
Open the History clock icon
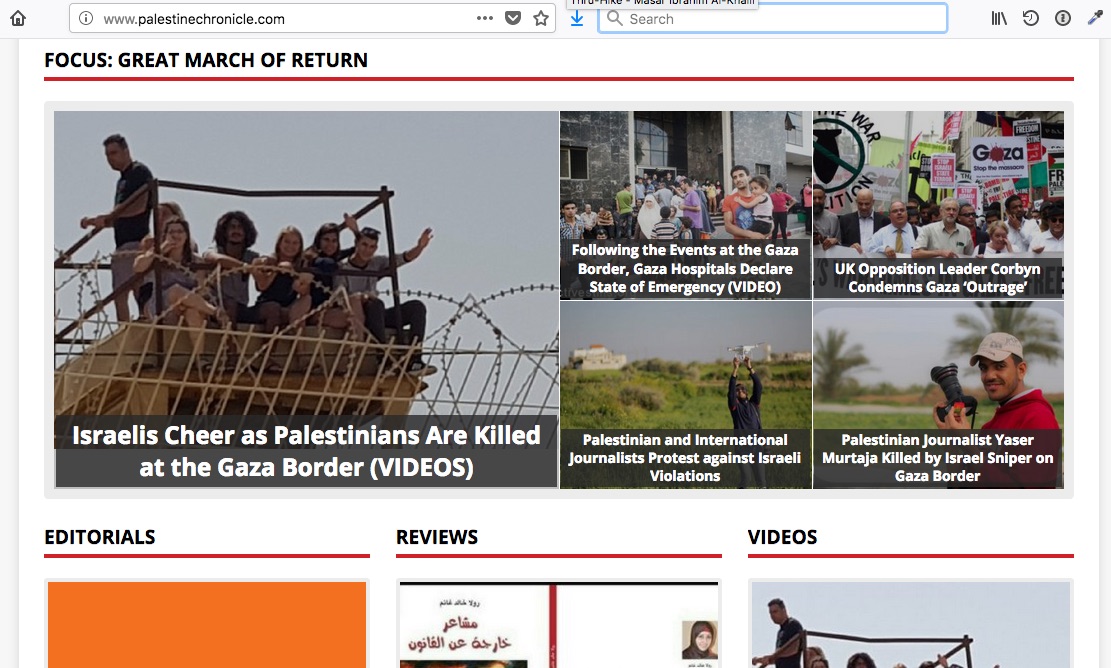pos(1031,18)
